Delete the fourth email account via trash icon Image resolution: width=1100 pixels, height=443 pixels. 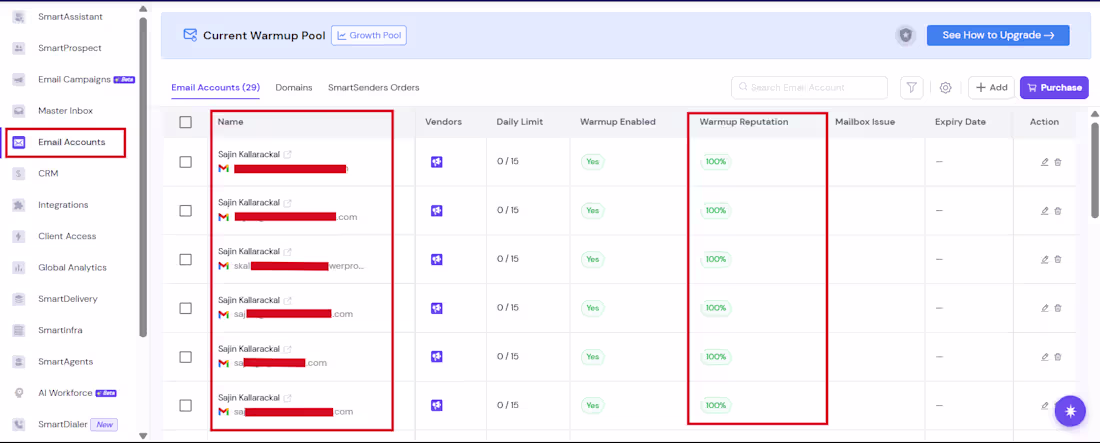click(1058, 308)
